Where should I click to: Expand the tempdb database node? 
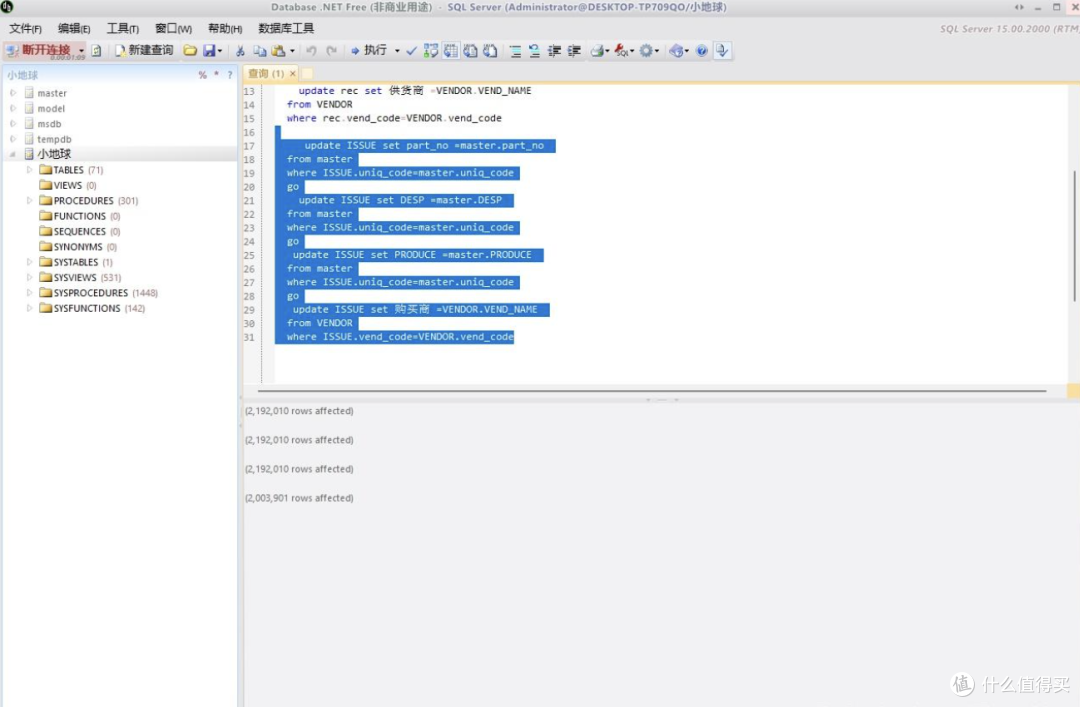pos(13,139)
